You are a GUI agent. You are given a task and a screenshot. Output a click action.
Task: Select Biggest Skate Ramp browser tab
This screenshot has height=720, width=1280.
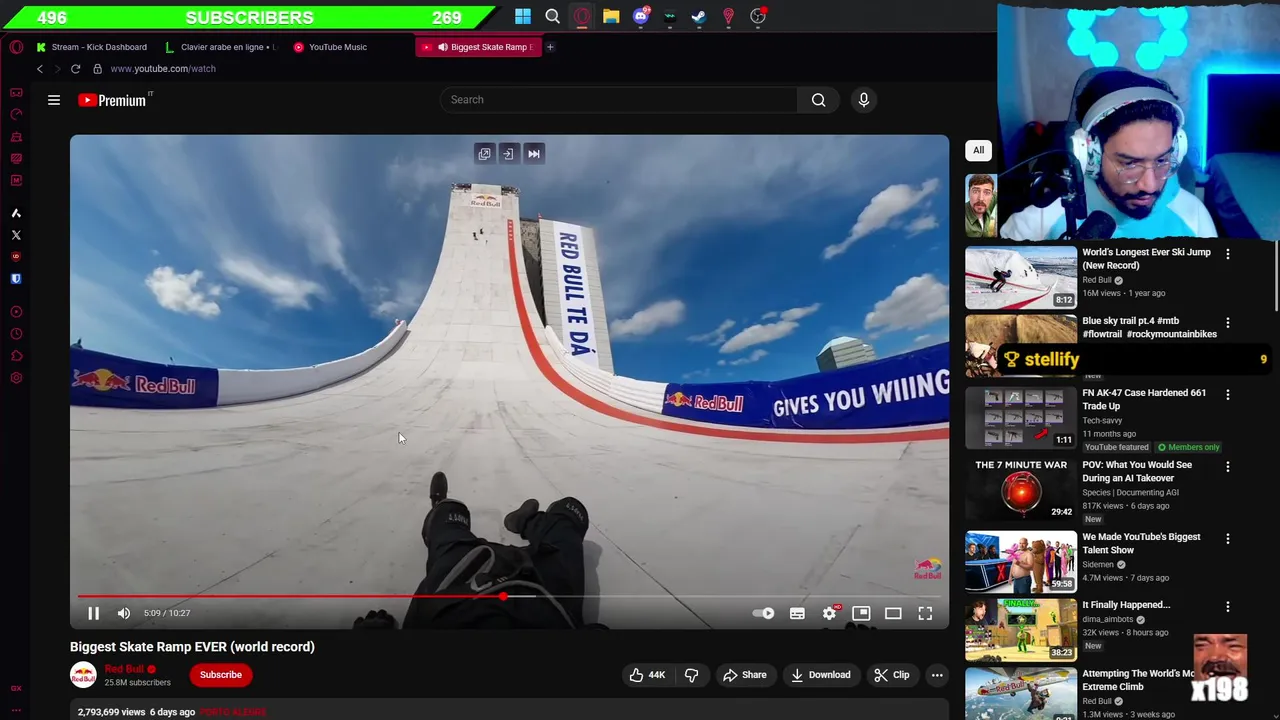pos(478,47)
